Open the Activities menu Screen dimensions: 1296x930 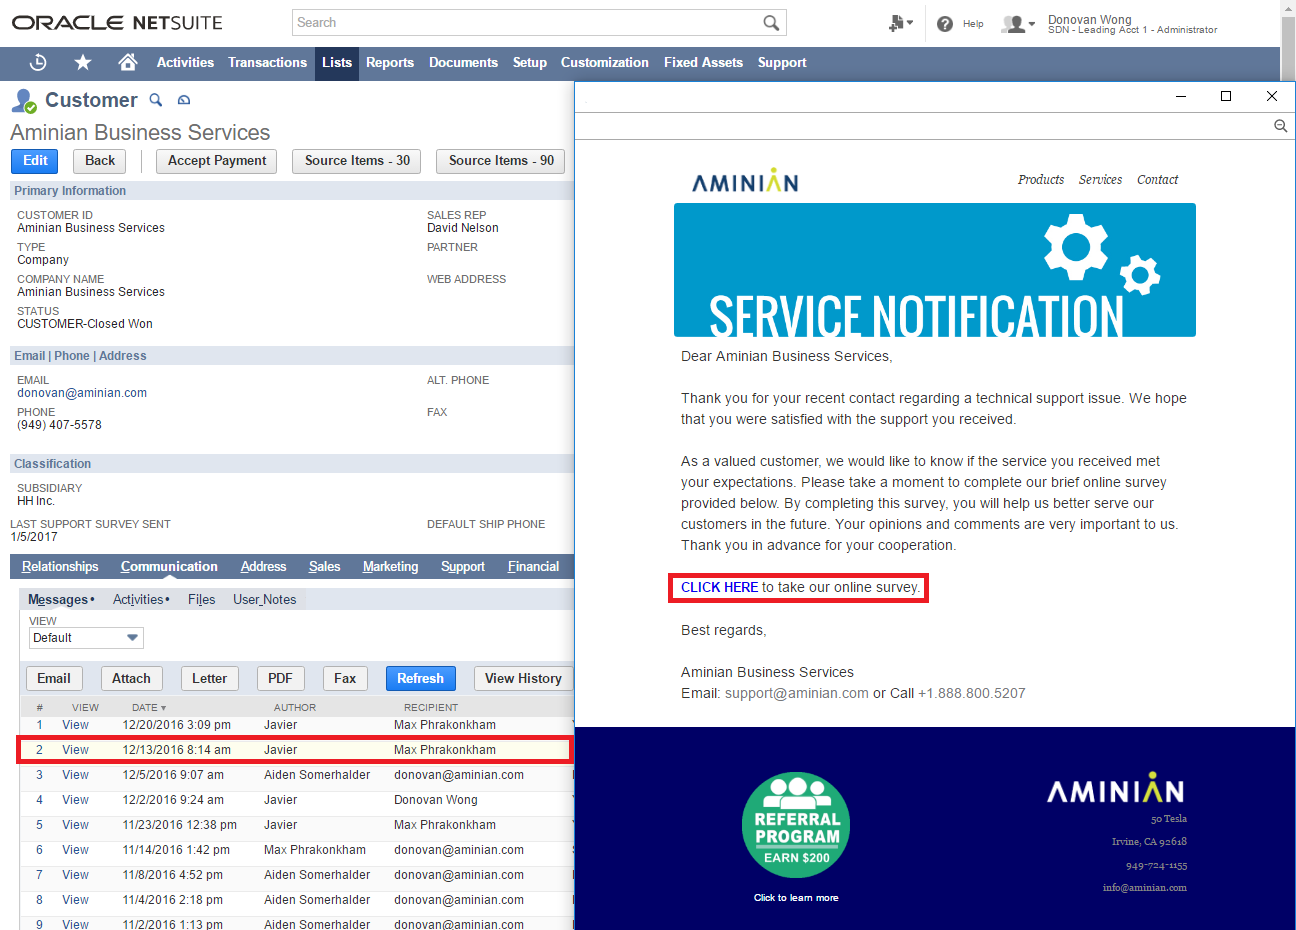tap(185, 62)
